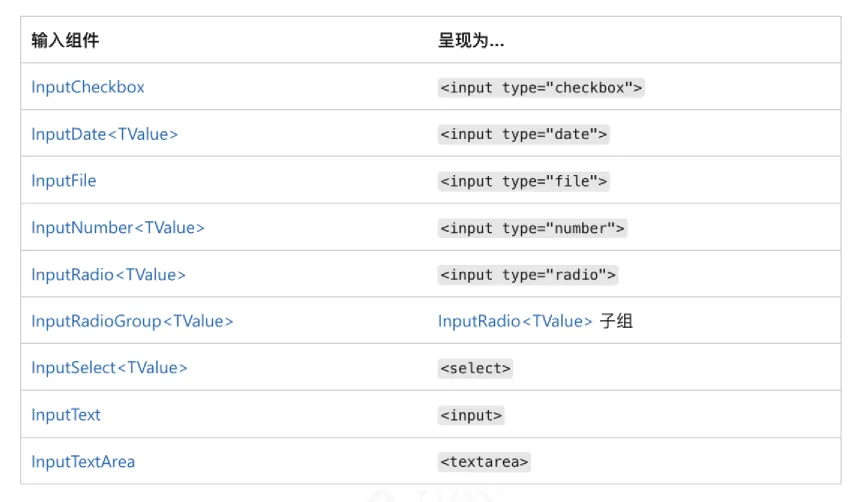Select the <textarea> code snippet
Viewport: 864px width, 502px height.
[x=484, y=462]
